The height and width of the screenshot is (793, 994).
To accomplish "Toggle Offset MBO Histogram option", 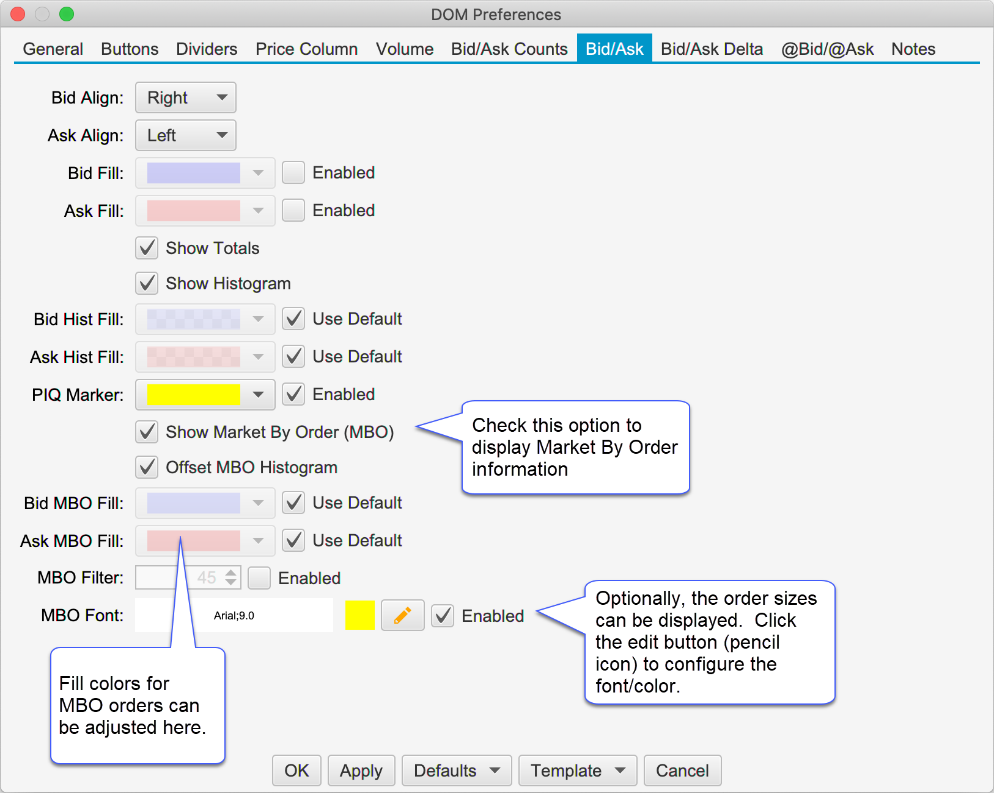I will [x=148, y=467].
